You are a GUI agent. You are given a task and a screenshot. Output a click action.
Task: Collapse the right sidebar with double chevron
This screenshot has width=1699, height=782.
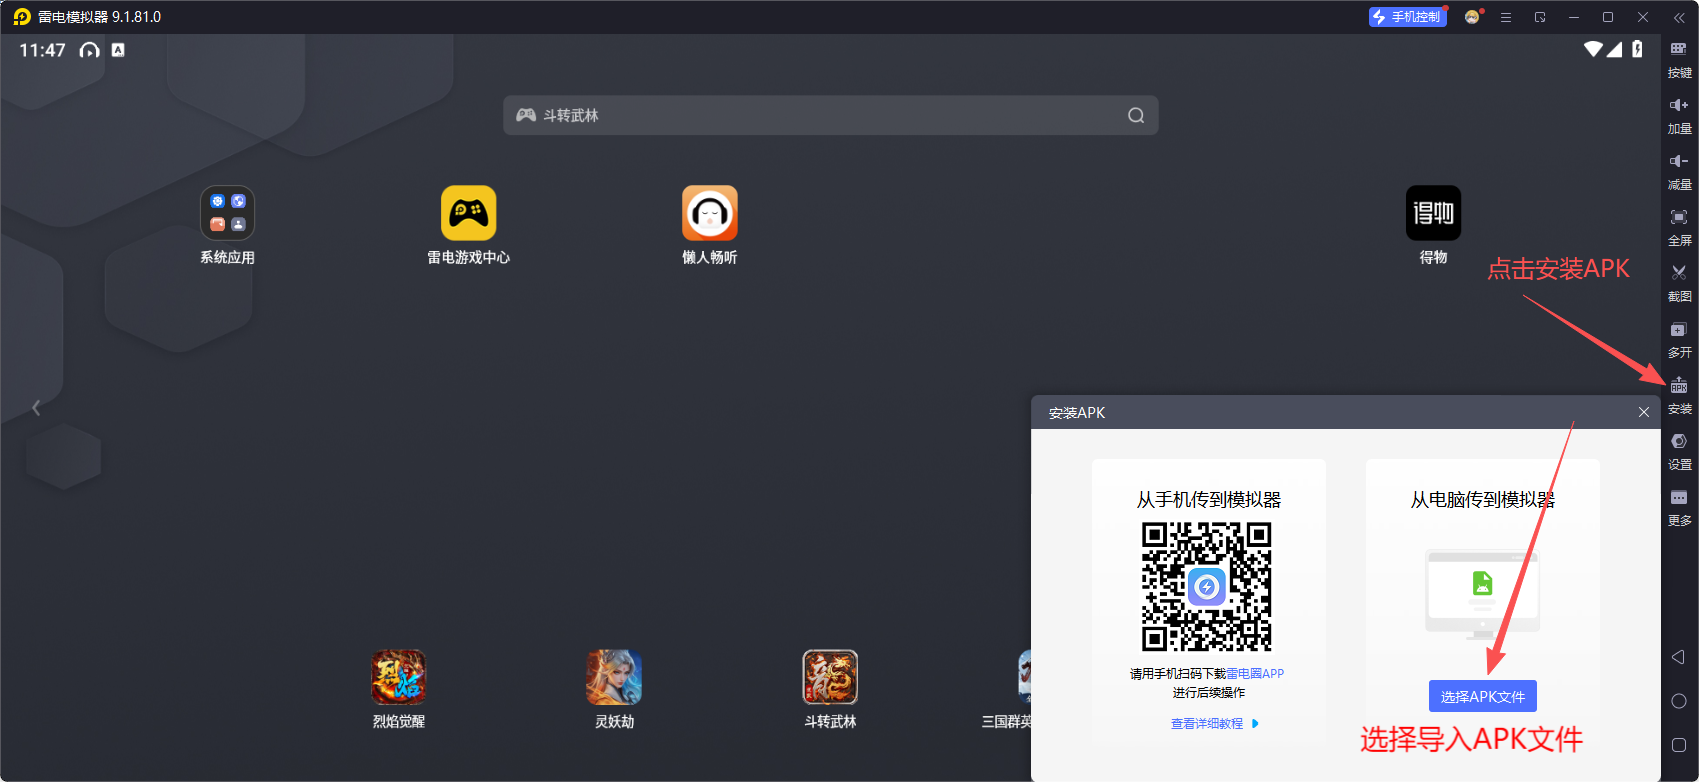point(1679,17)
